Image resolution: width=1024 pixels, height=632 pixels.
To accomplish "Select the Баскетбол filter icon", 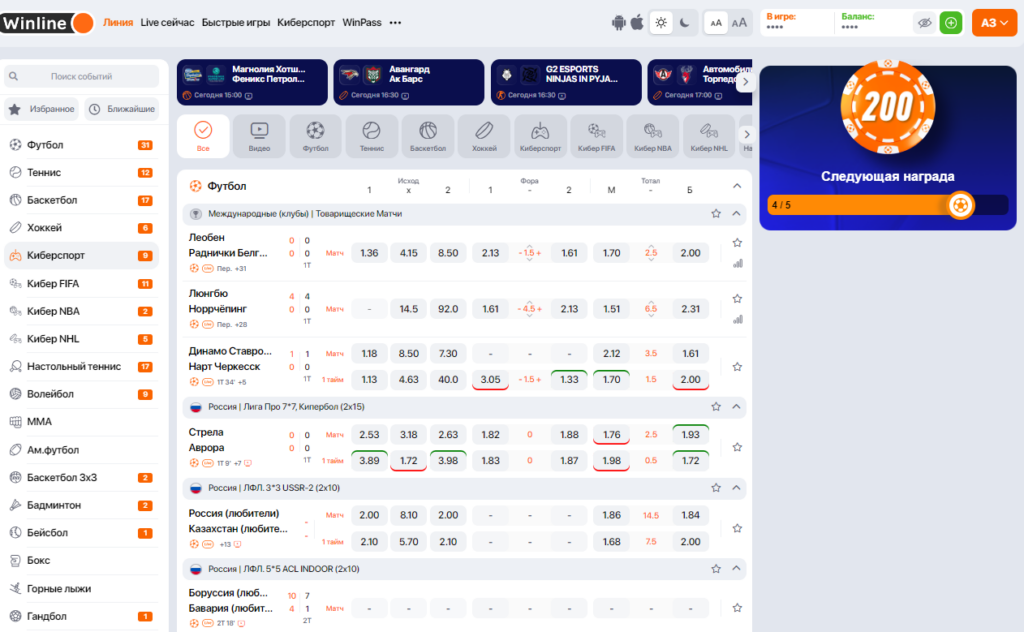I will tap(428, 136).
